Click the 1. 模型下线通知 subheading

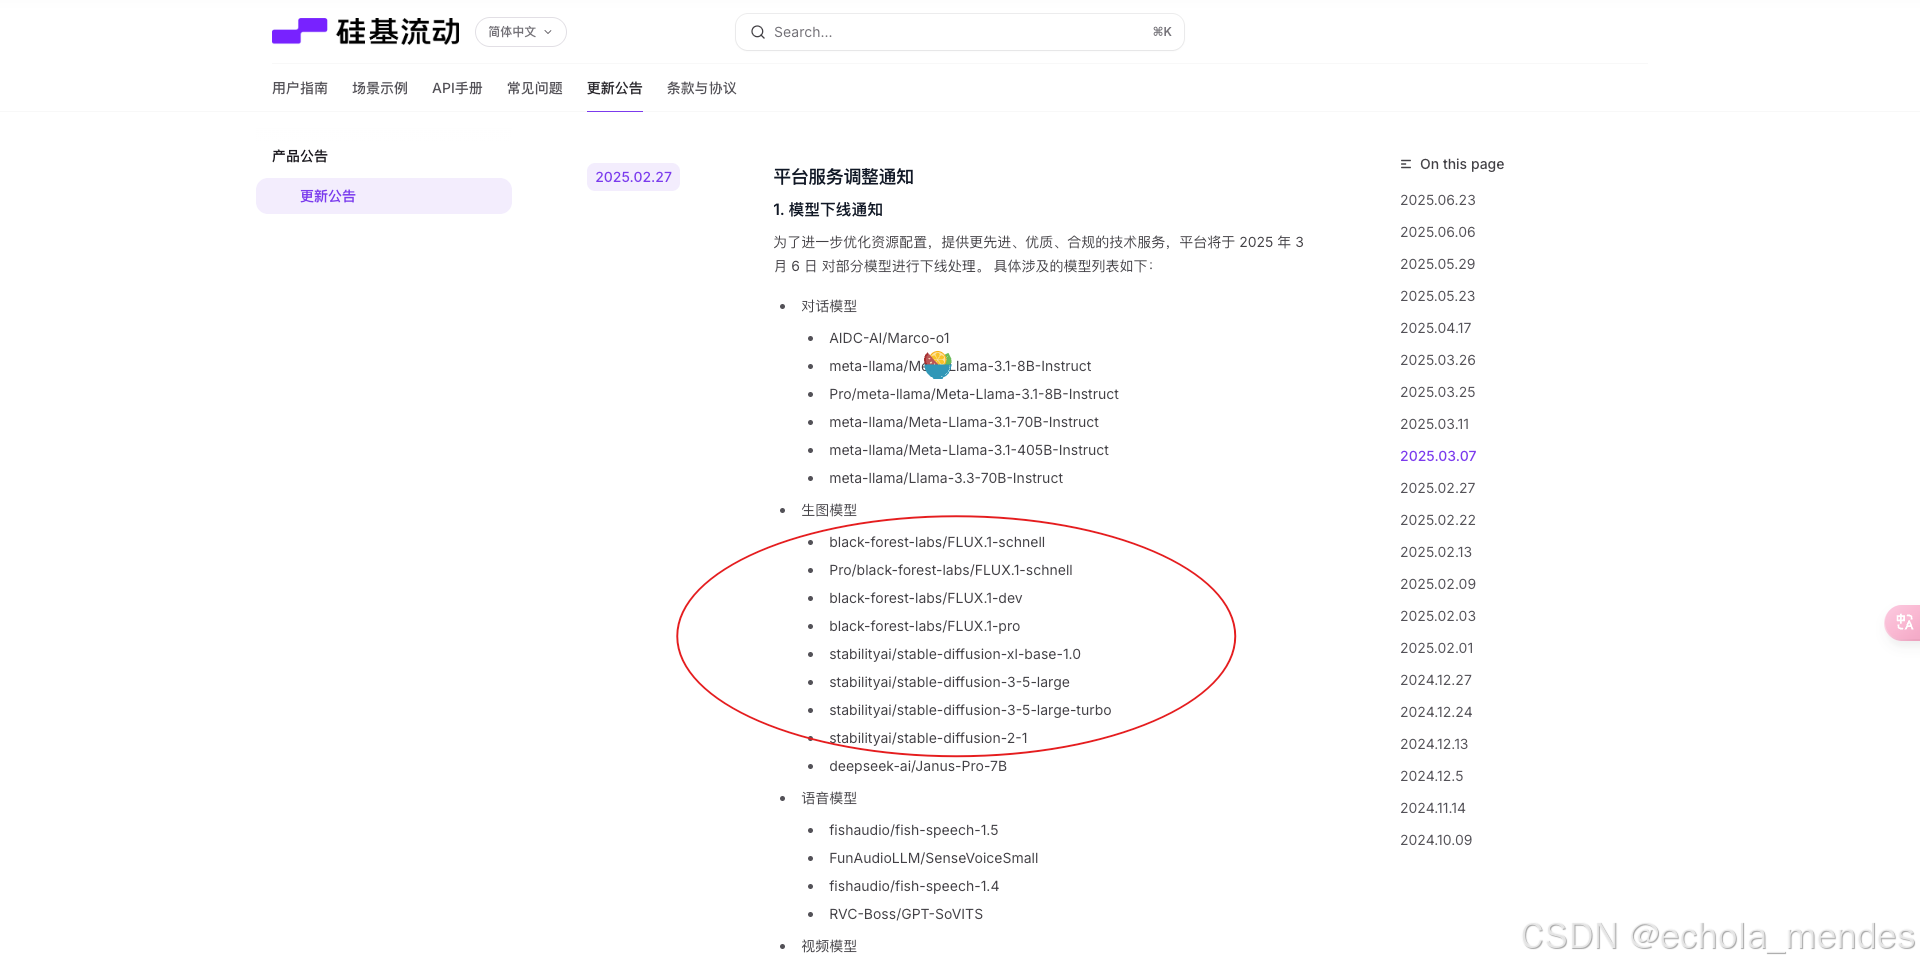pos(828,210)
